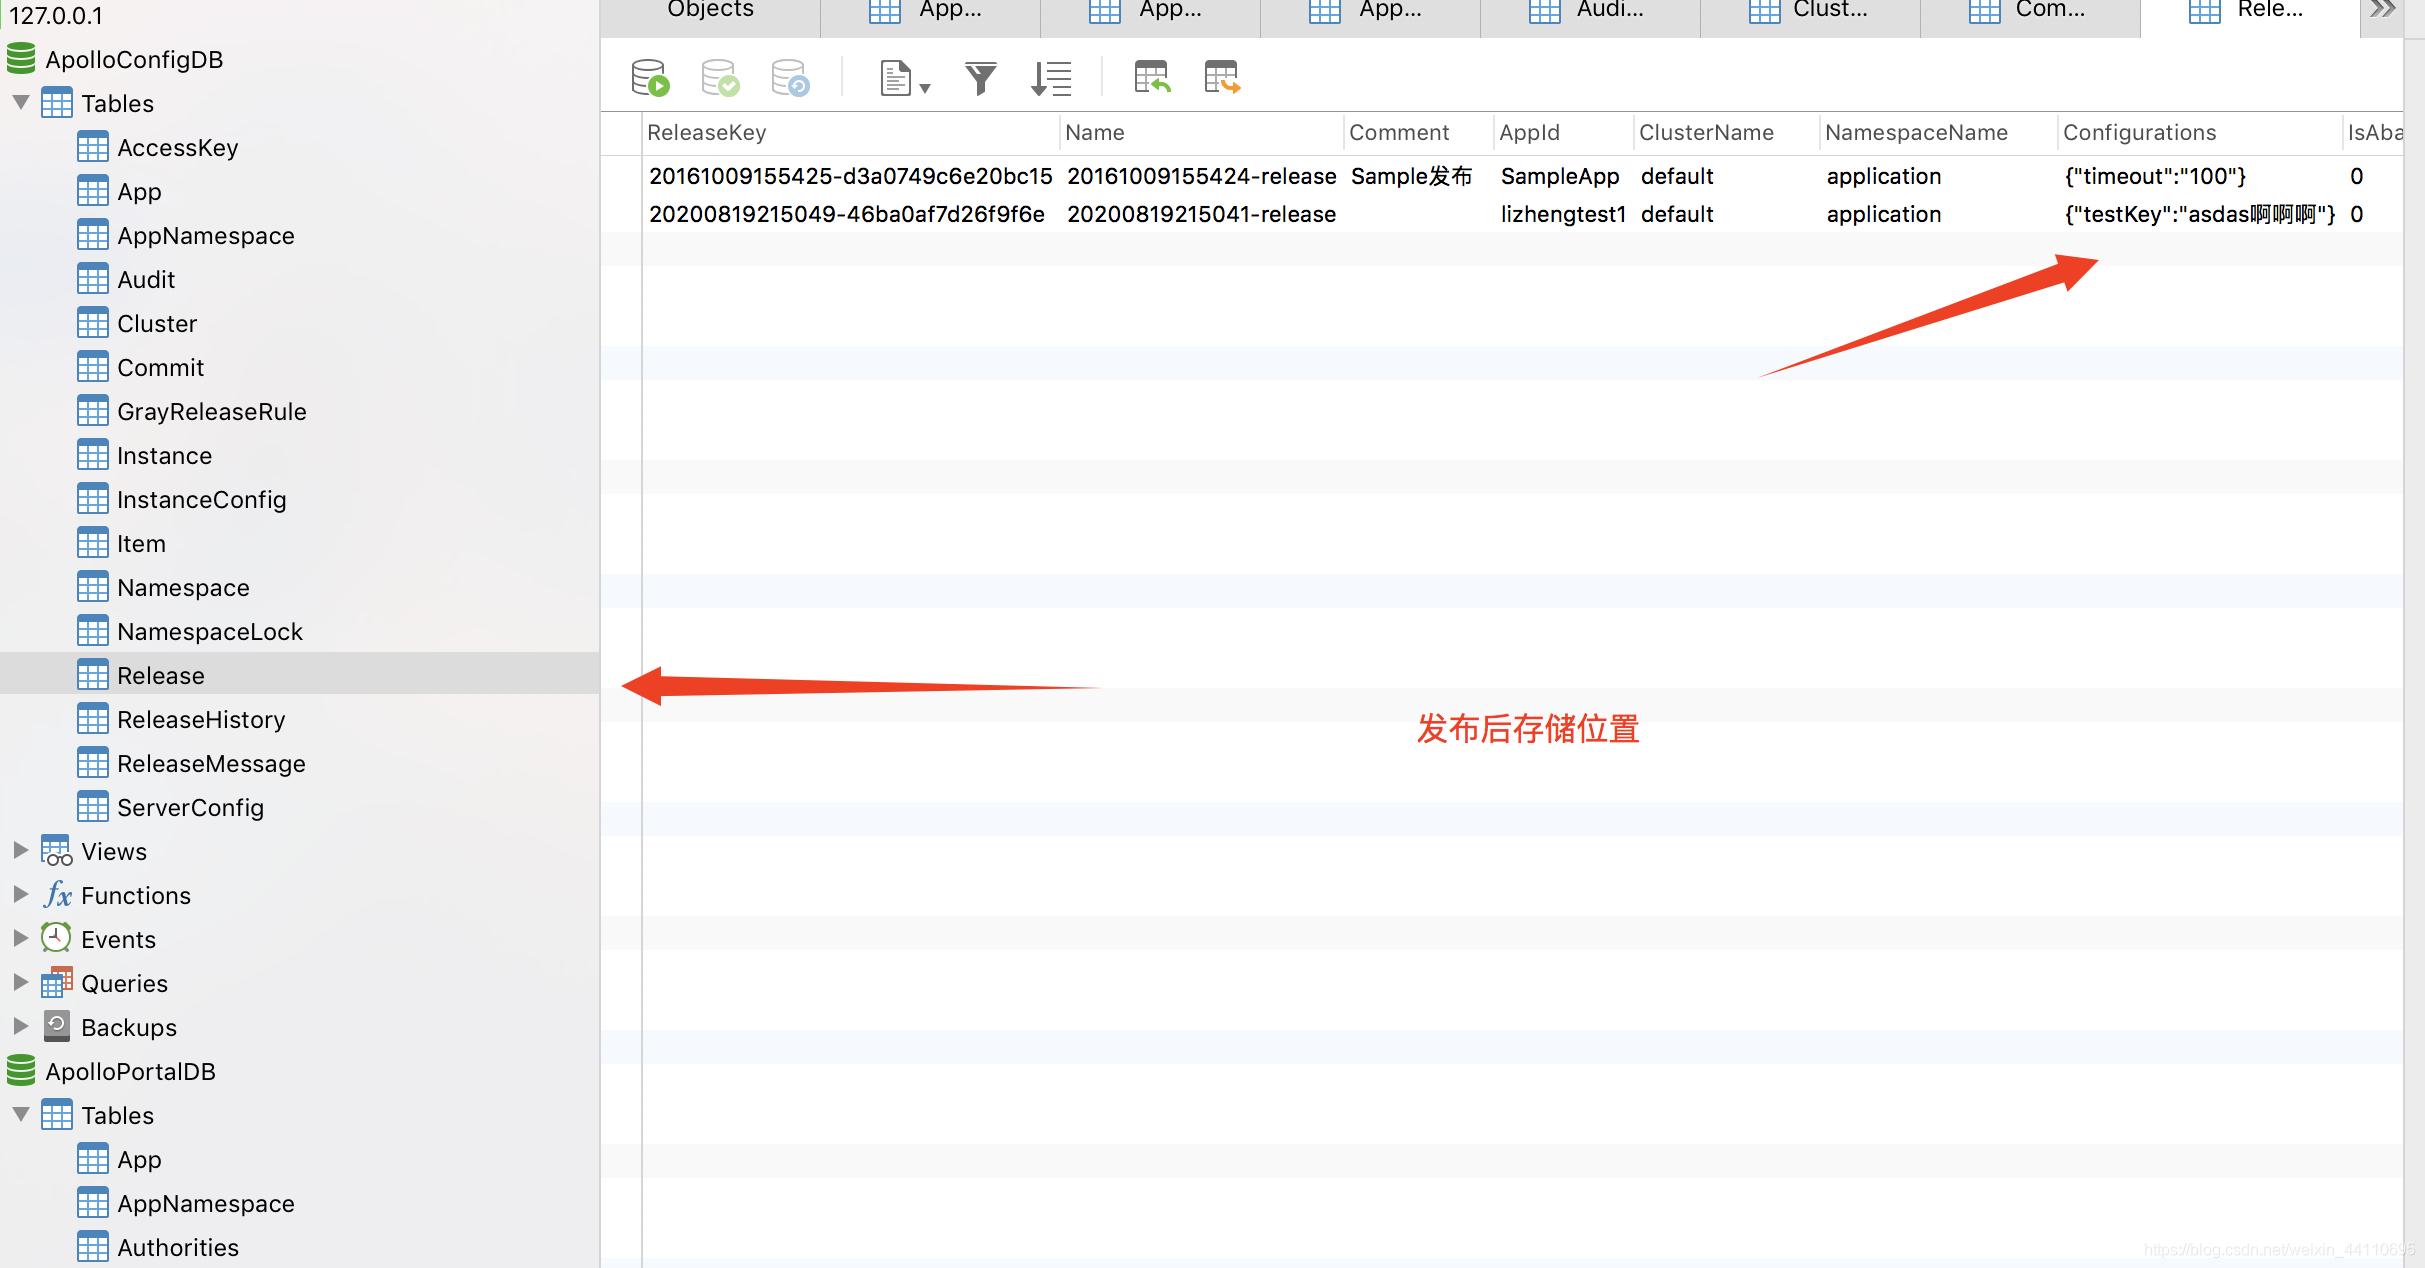This screenshot has height=1268, width=2425.
Task: Select cell '20200819215041-release'
Action: tap(1201, 214)
